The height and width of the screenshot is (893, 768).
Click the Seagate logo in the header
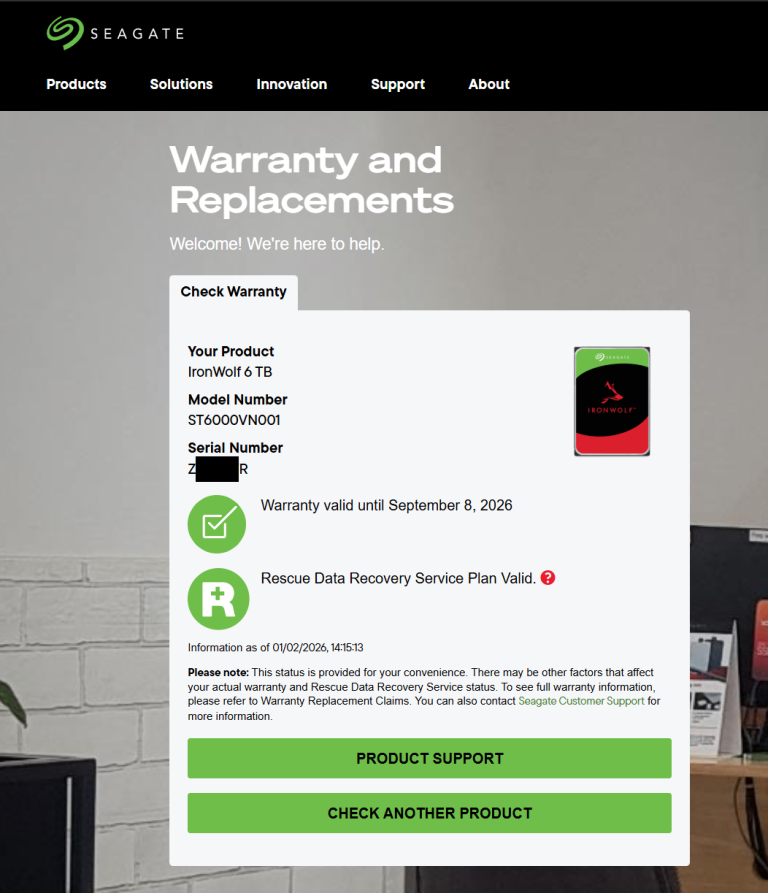point(115,33)
